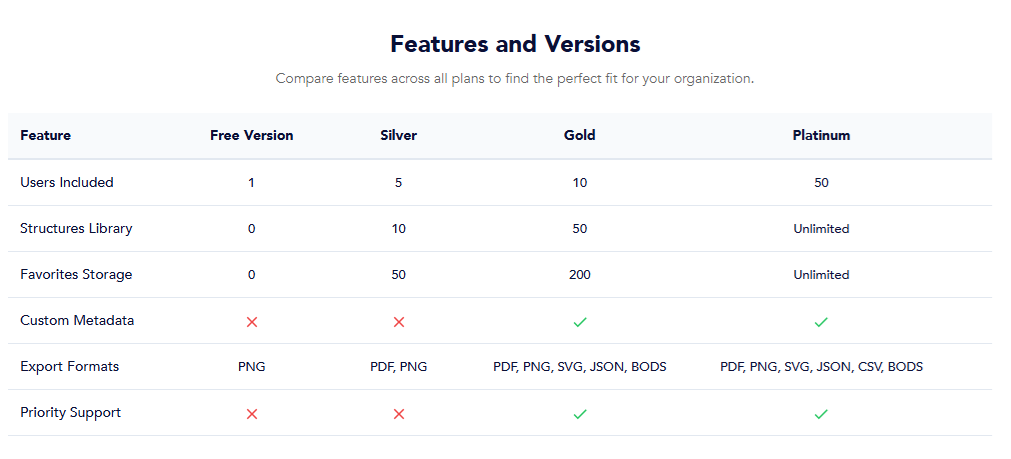Click green checkmark for Gold Custom Metadata
The image size is (1011, 459).
click(x=580, y=322)
